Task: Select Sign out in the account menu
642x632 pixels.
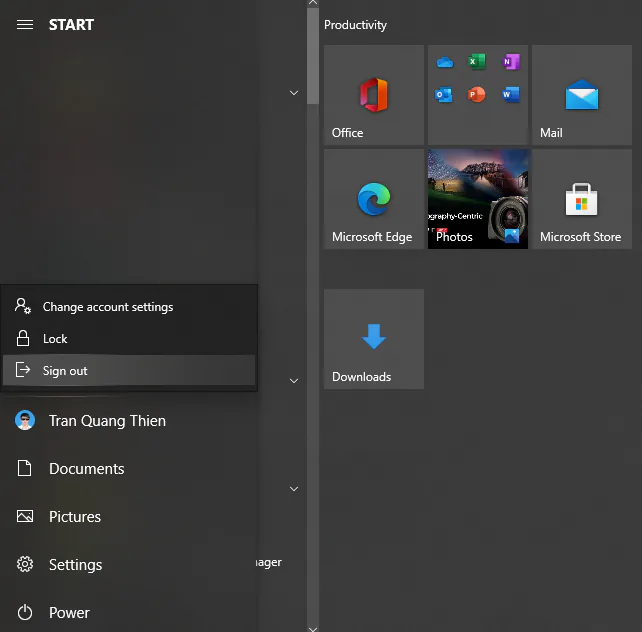Action: [x=129, y=370]
